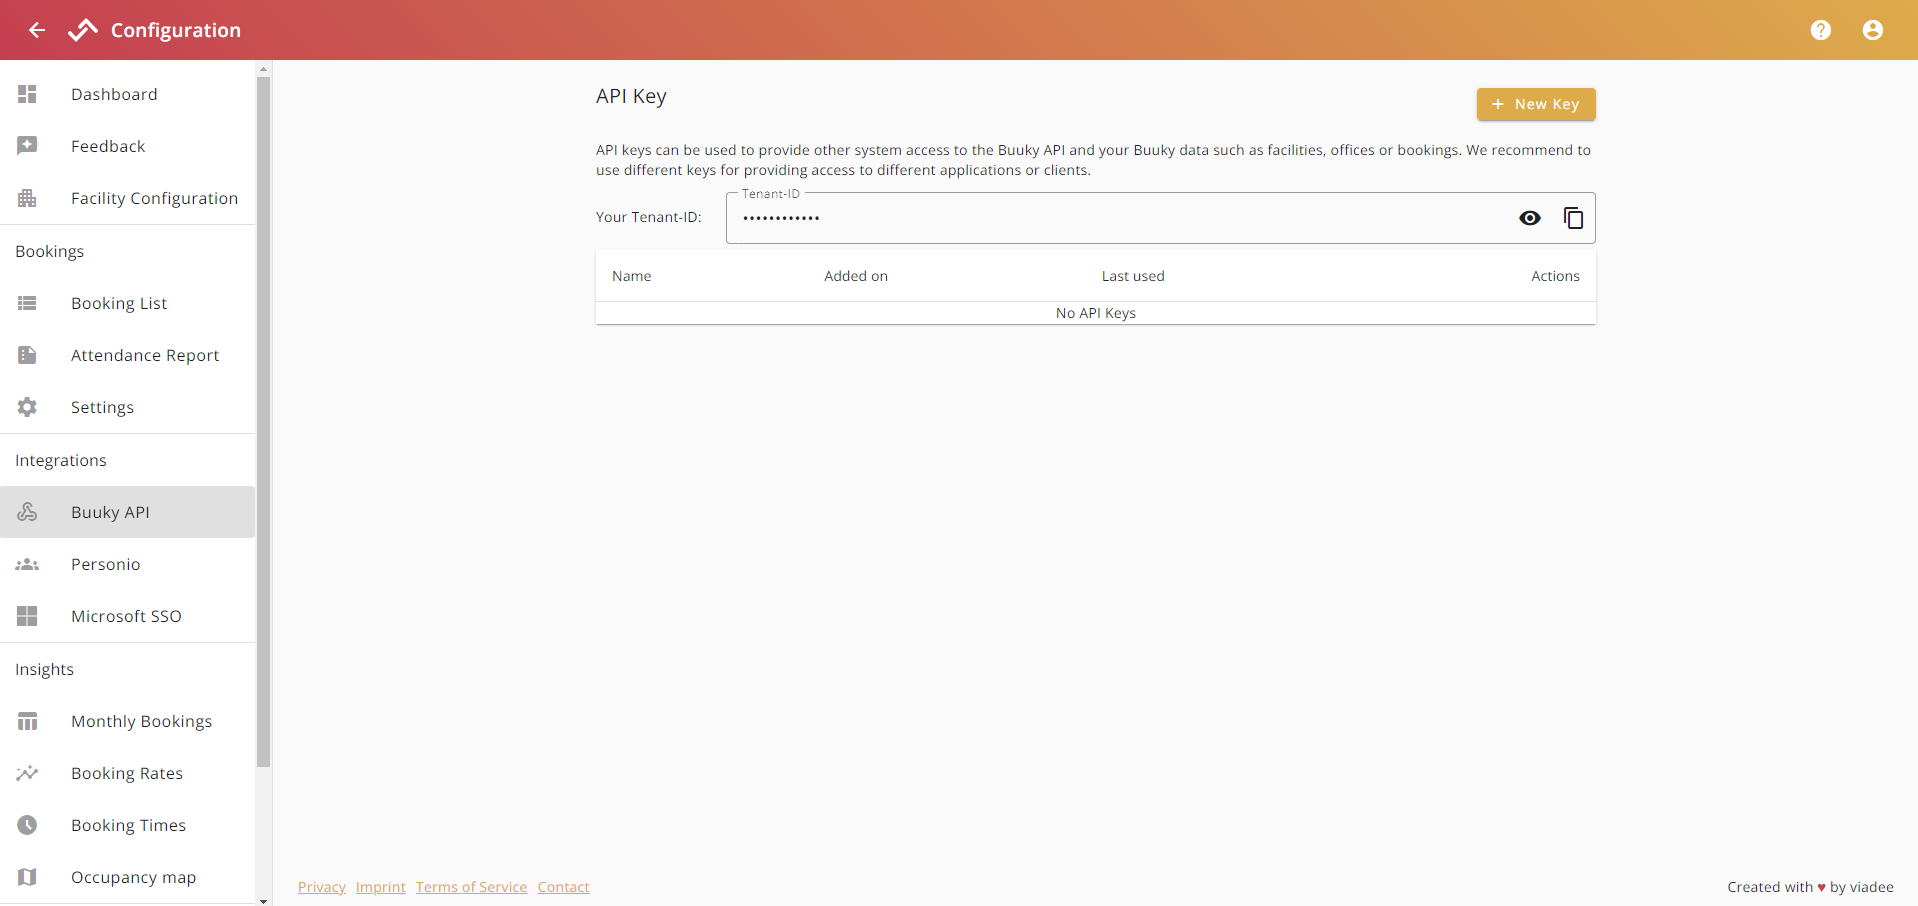The width and height of the screenshot is (1918, 906).
Task: Click the Dashboard grid icon
Action: coord(27,94)
